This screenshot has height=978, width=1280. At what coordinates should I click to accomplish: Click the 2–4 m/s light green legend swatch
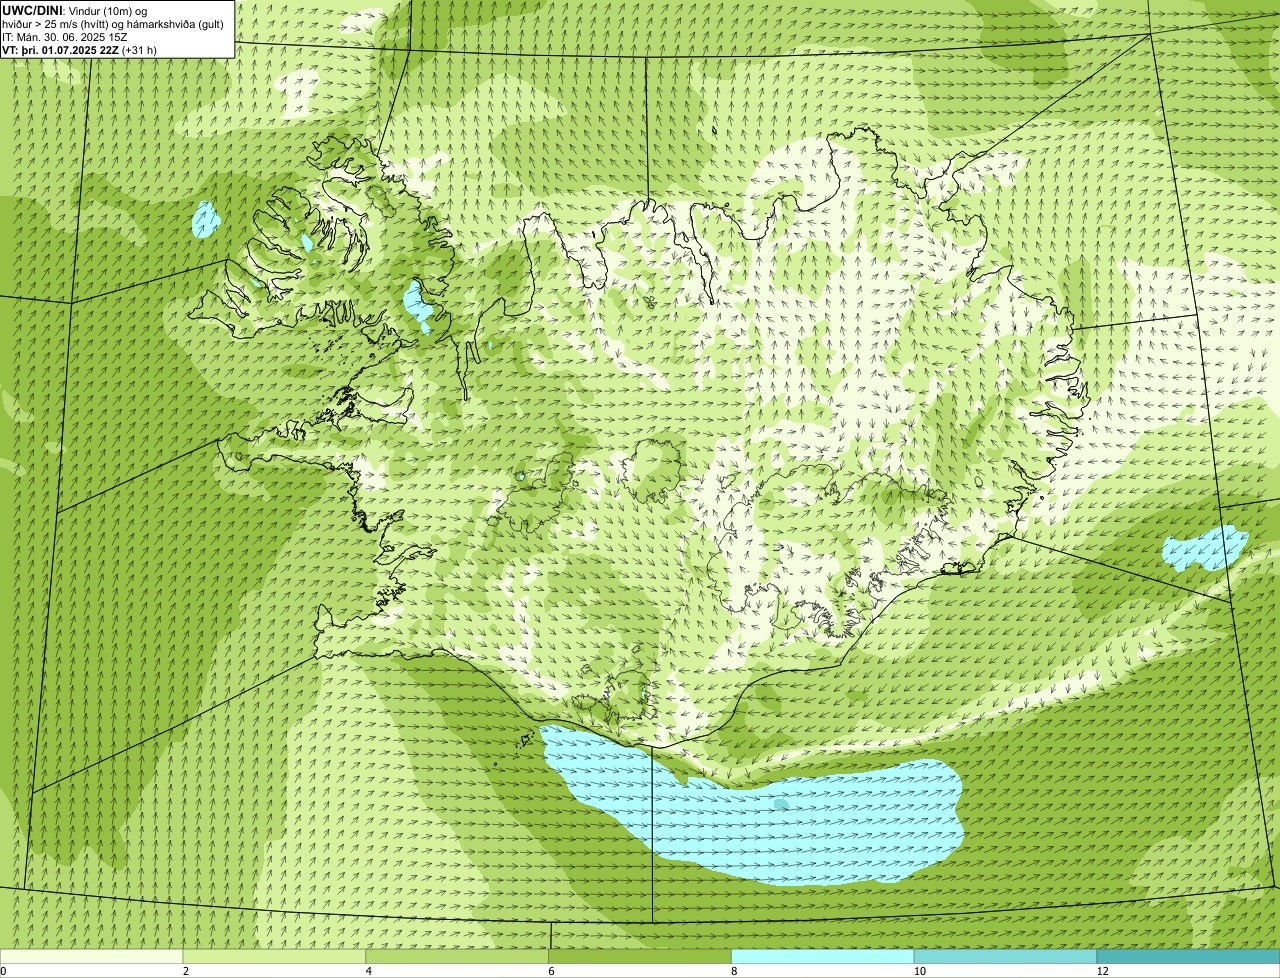tap(275, 957)
